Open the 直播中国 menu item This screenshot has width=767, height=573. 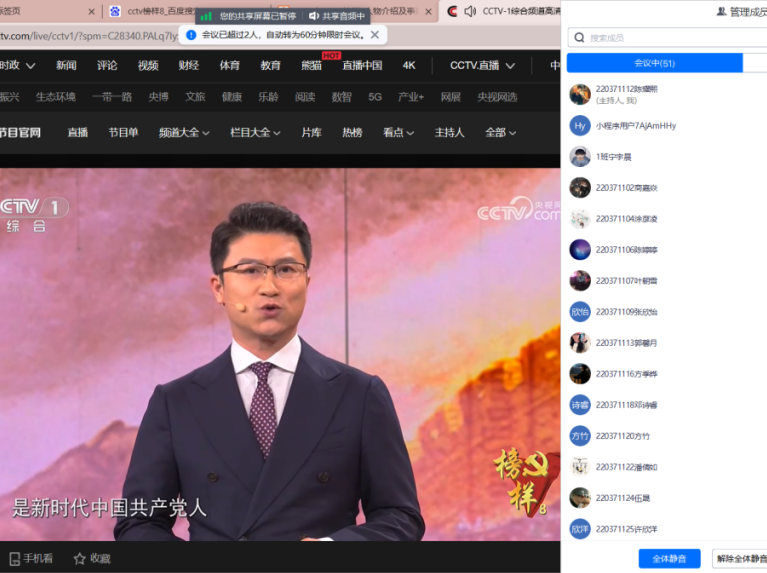click(x=362, y=66)
